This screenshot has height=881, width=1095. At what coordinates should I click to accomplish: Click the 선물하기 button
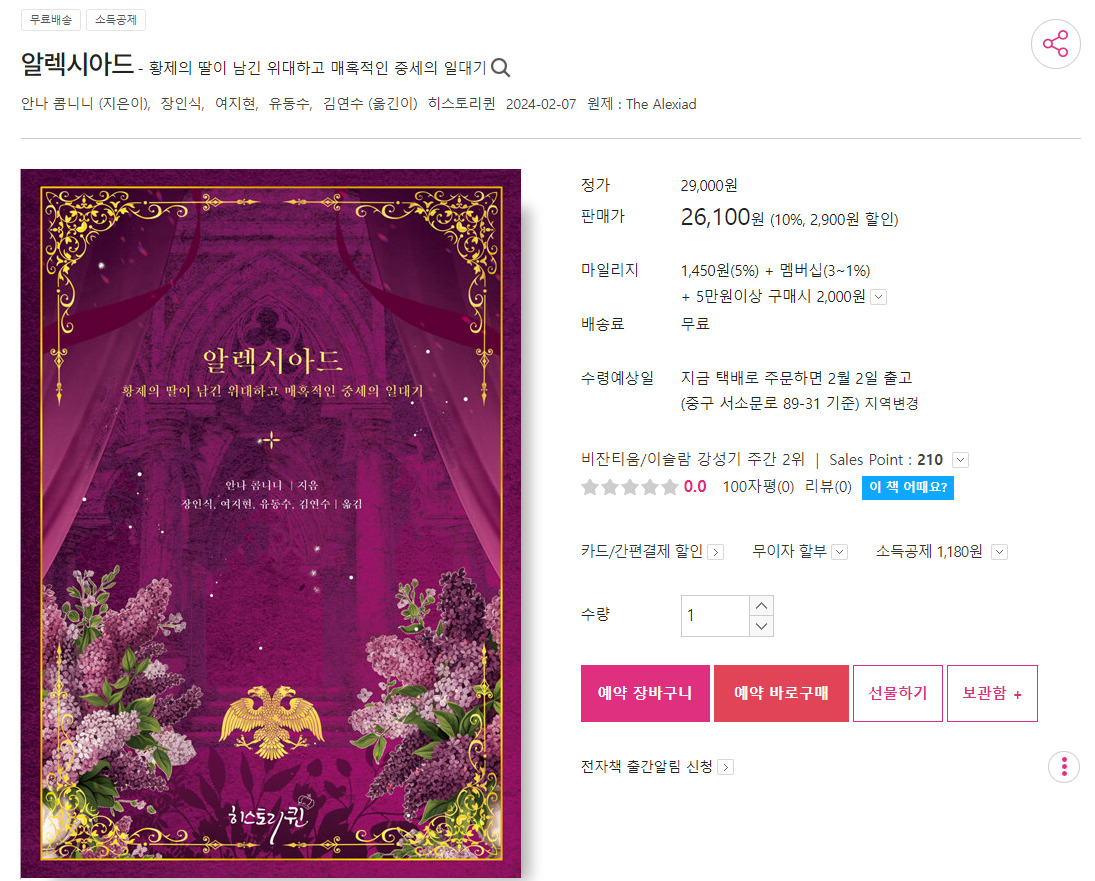click(x=897, y=693)
